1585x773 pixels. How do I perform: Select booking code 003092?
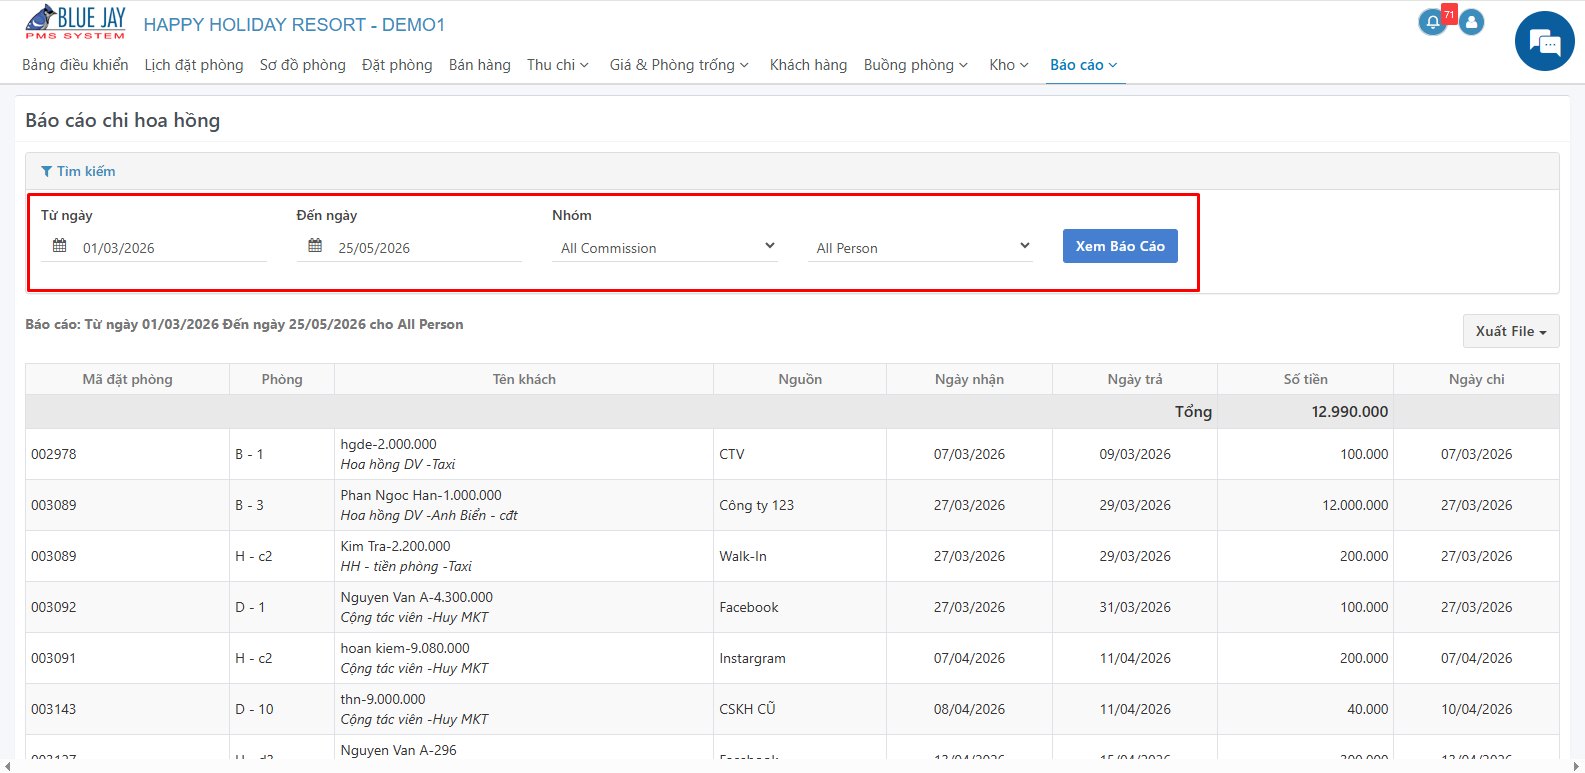tap(54, 607)
